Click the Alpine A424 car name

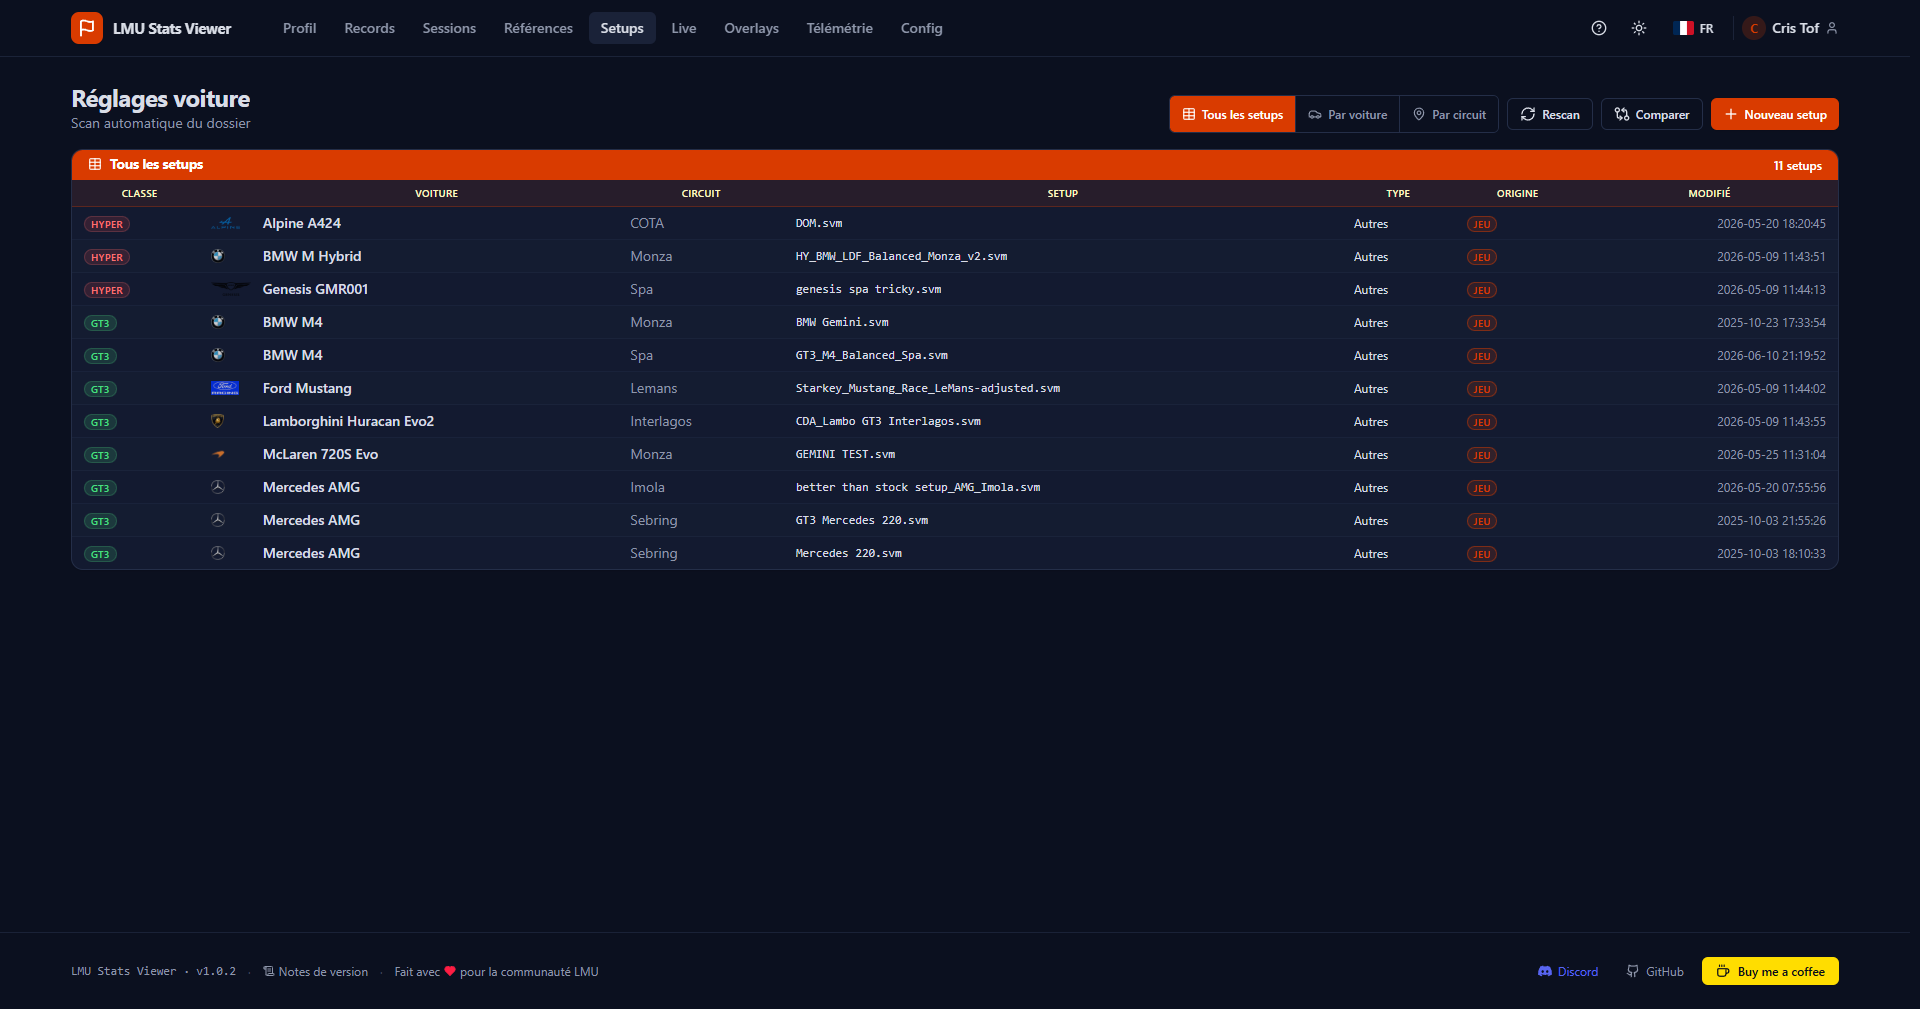[302, 223]
